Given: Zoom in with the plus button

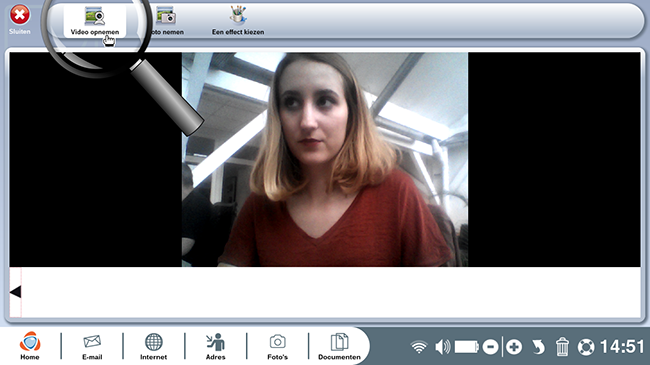Looking at the screenshot, I should (514, 347).
